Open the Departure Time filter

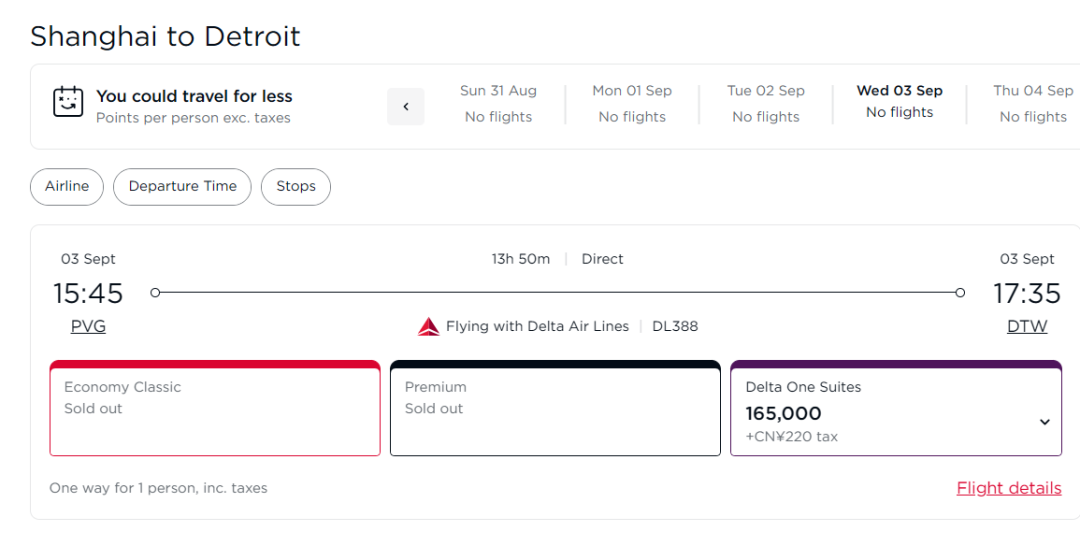182,187
